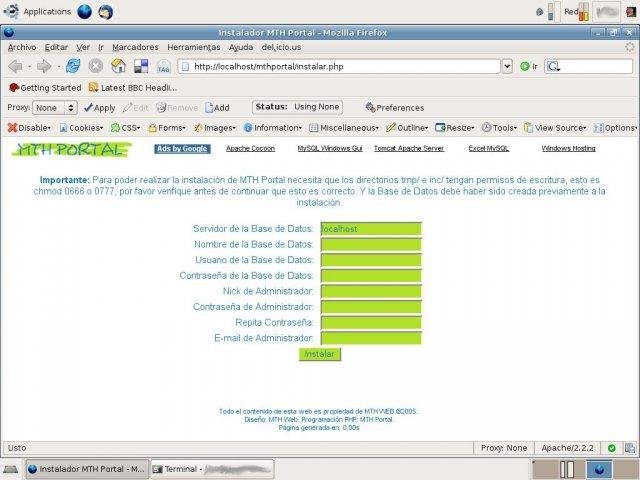Screen dimensions: 640x480
Task: Open the Marcadores menu
Action: click(x=135, y=47)
